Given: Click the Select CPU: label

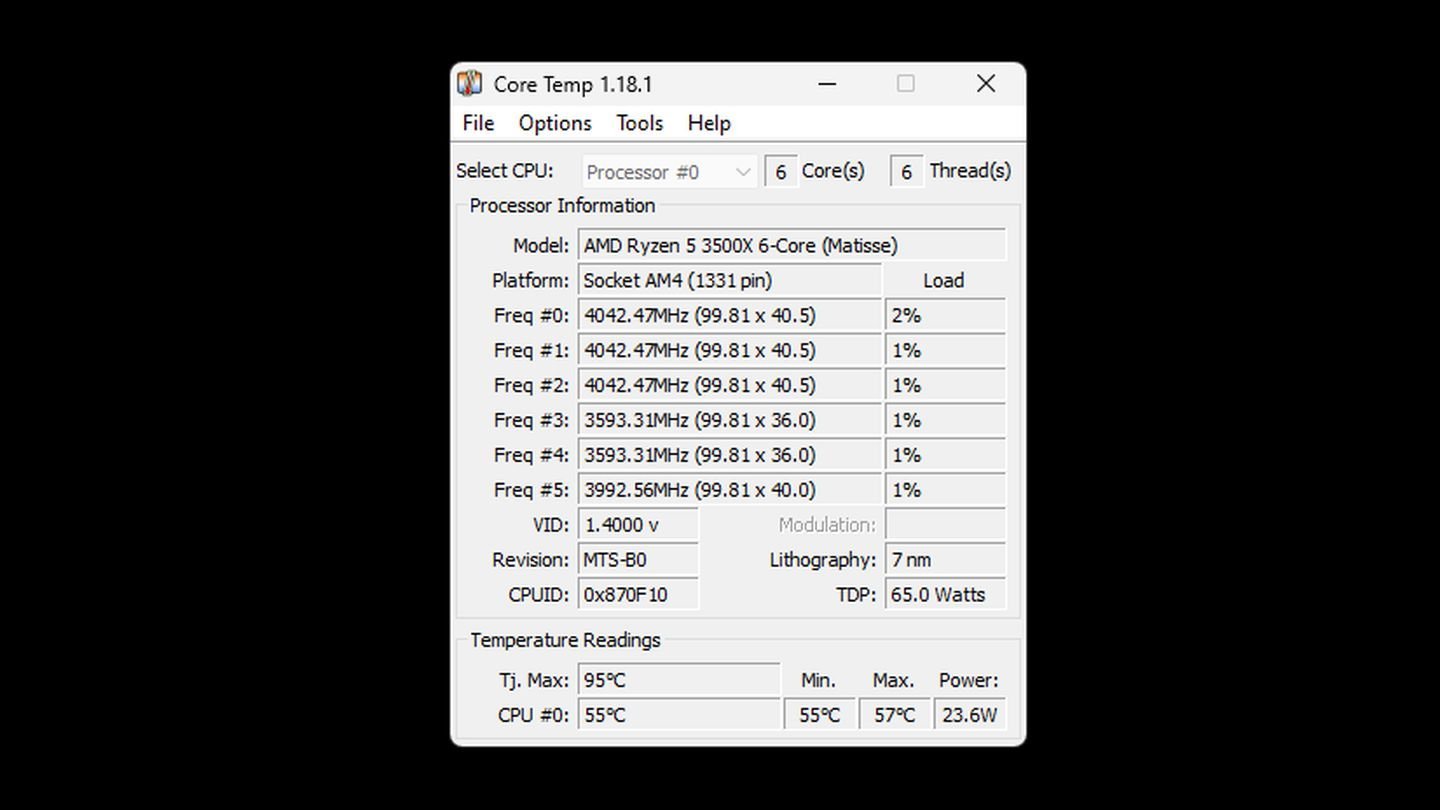Looking at the screenshot, I should (x=505, y=171).
